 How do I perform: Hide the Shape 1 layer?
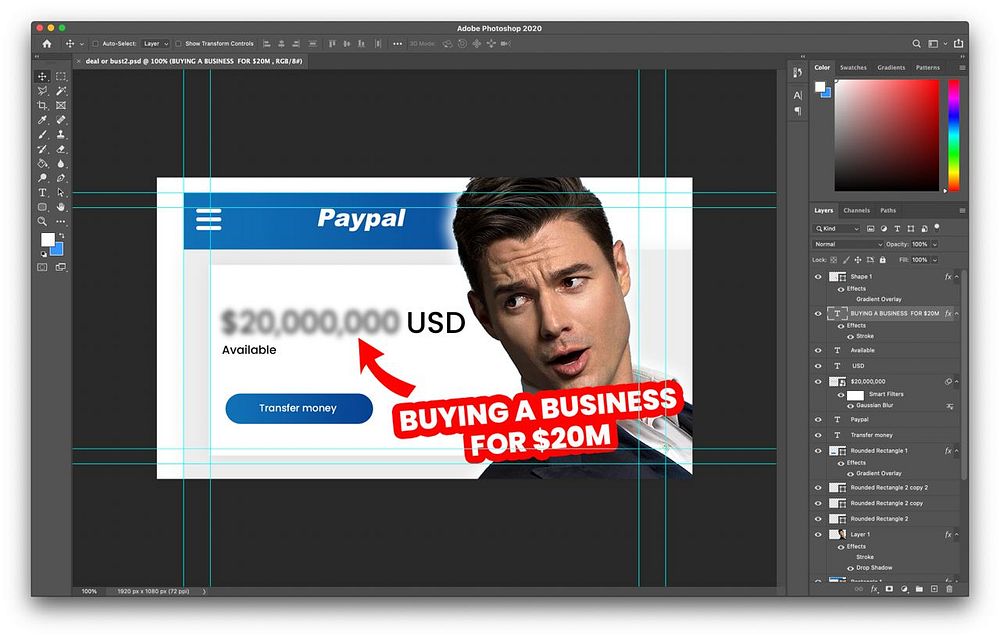point(818,277)
